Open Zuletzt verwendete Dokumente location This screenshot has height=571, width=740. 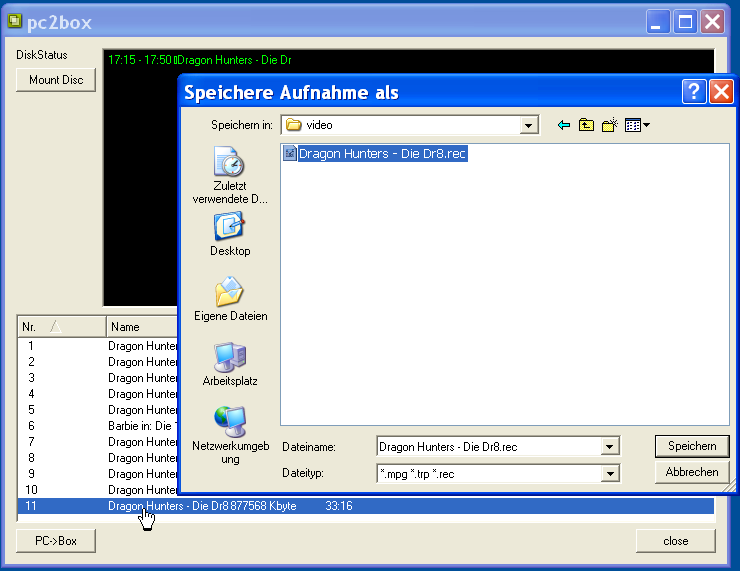[x=229, y=175]
